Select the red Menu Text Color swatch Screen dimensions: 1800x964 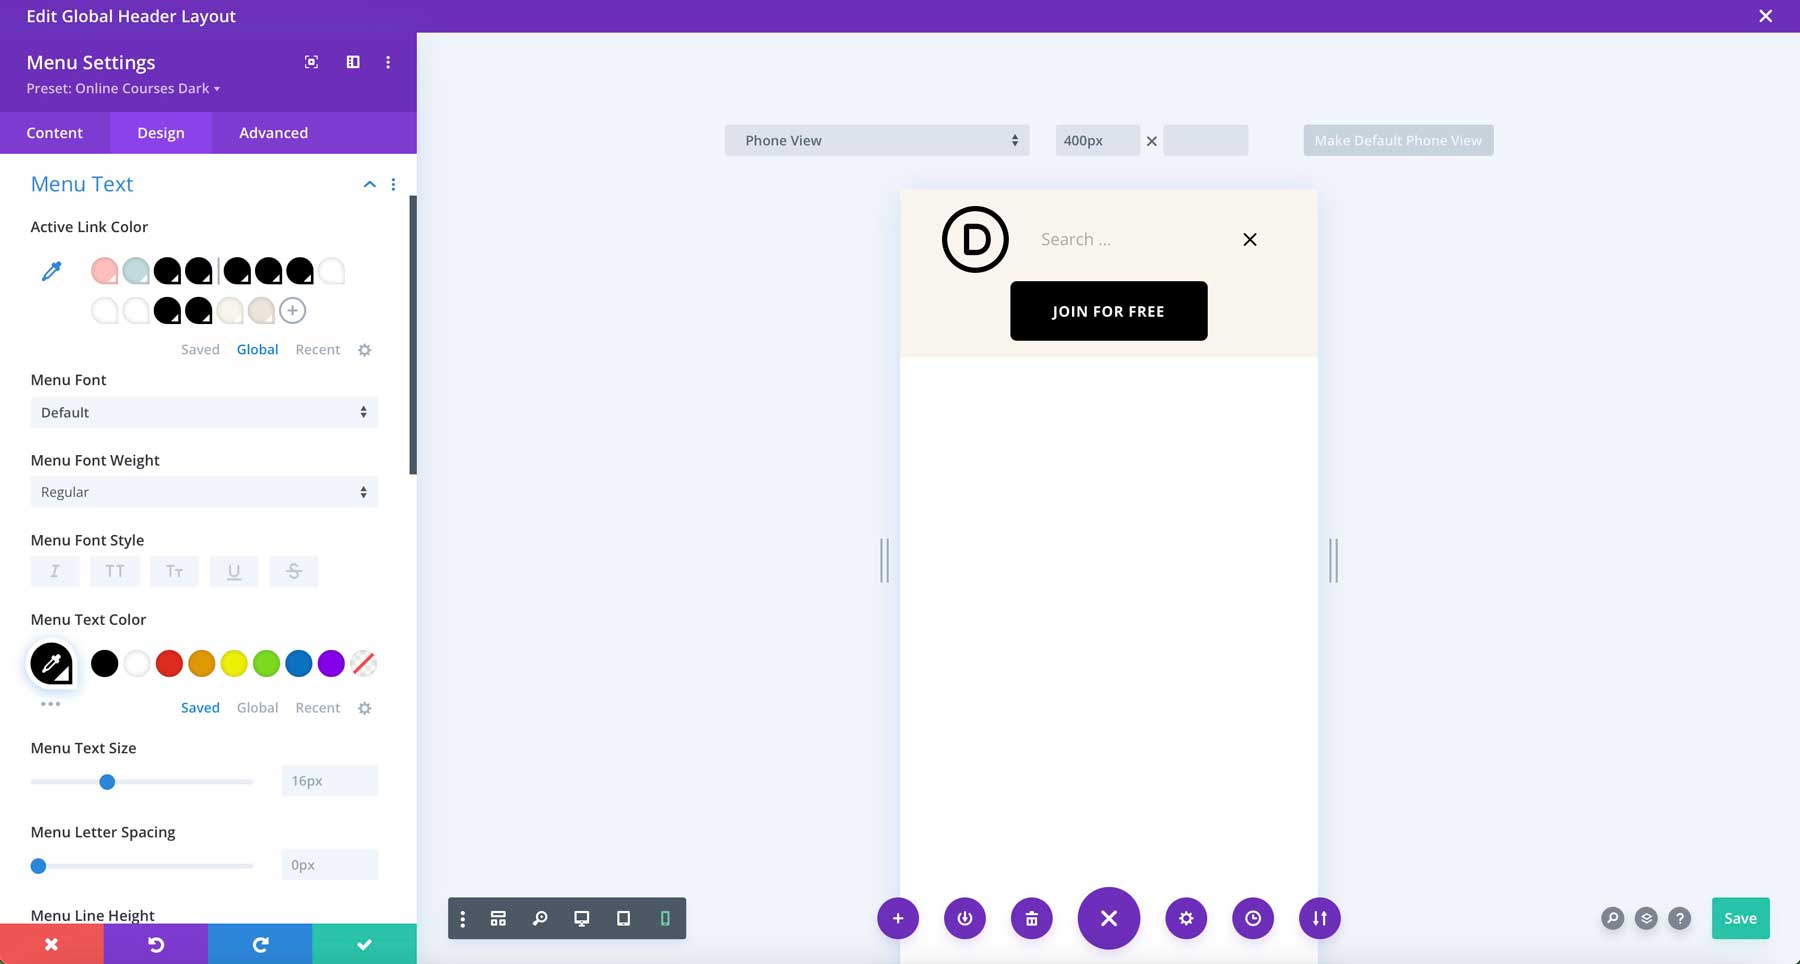coord(169,663)
